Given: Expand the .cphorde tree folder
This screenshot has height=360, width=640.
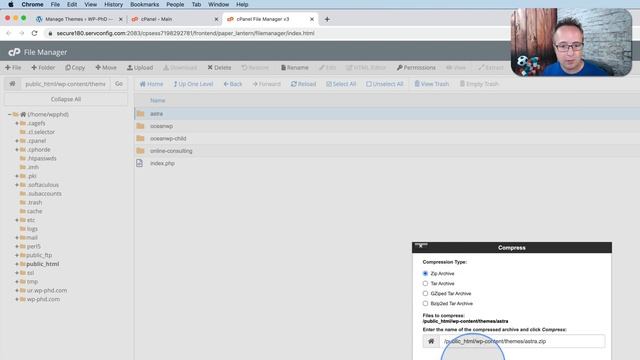Looking at the screenshot, I should click(x=17, y=150).
